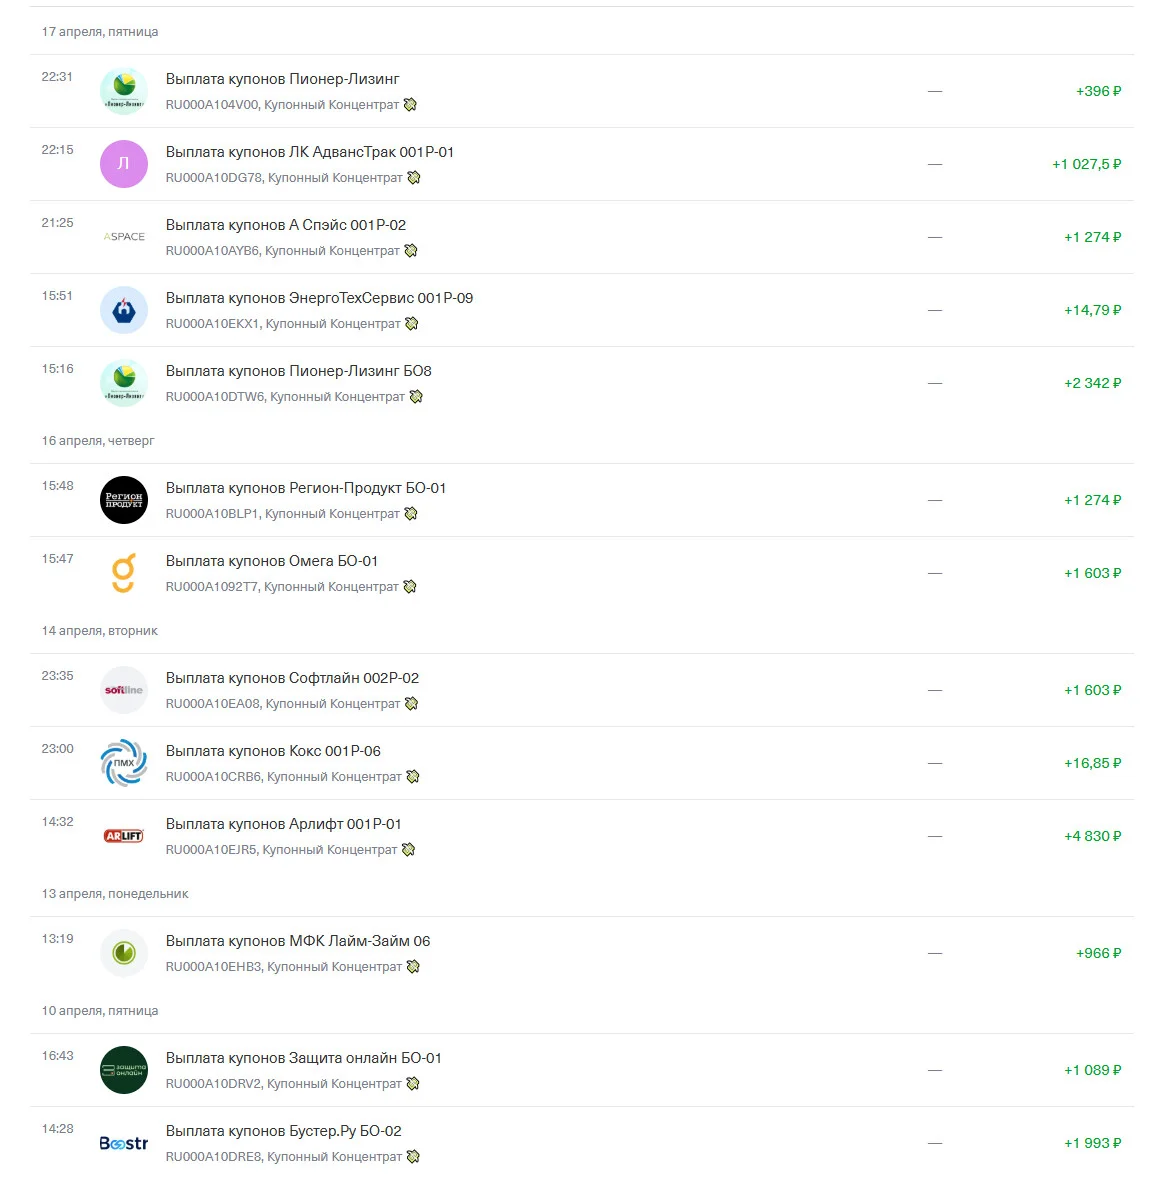Open Выплата купонов Пионер-Лизинг operation at 22:31
This screenshot has height=1184, width=1169.
(581, 91)
